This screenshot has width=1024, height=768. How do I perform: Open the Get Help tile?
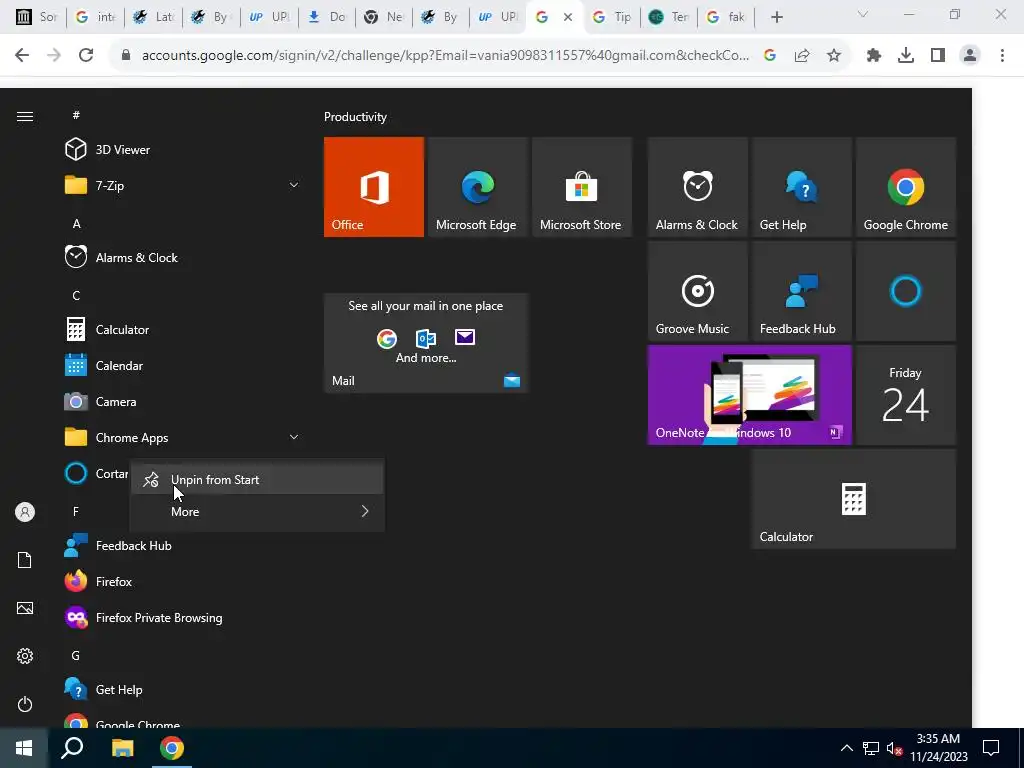(801, 187)
